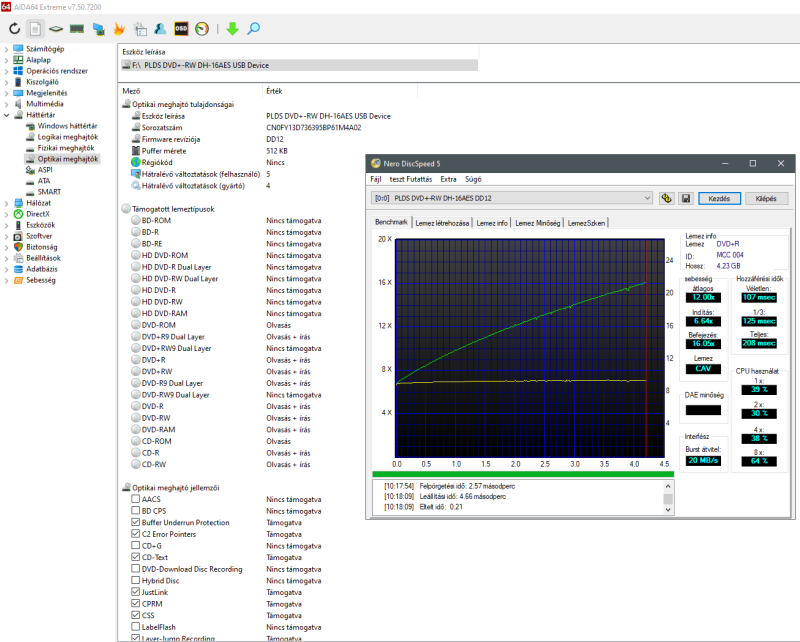Open the OSD panel toolbar icon
Viewport: 800px width, 642px height.
coord(182,29)
